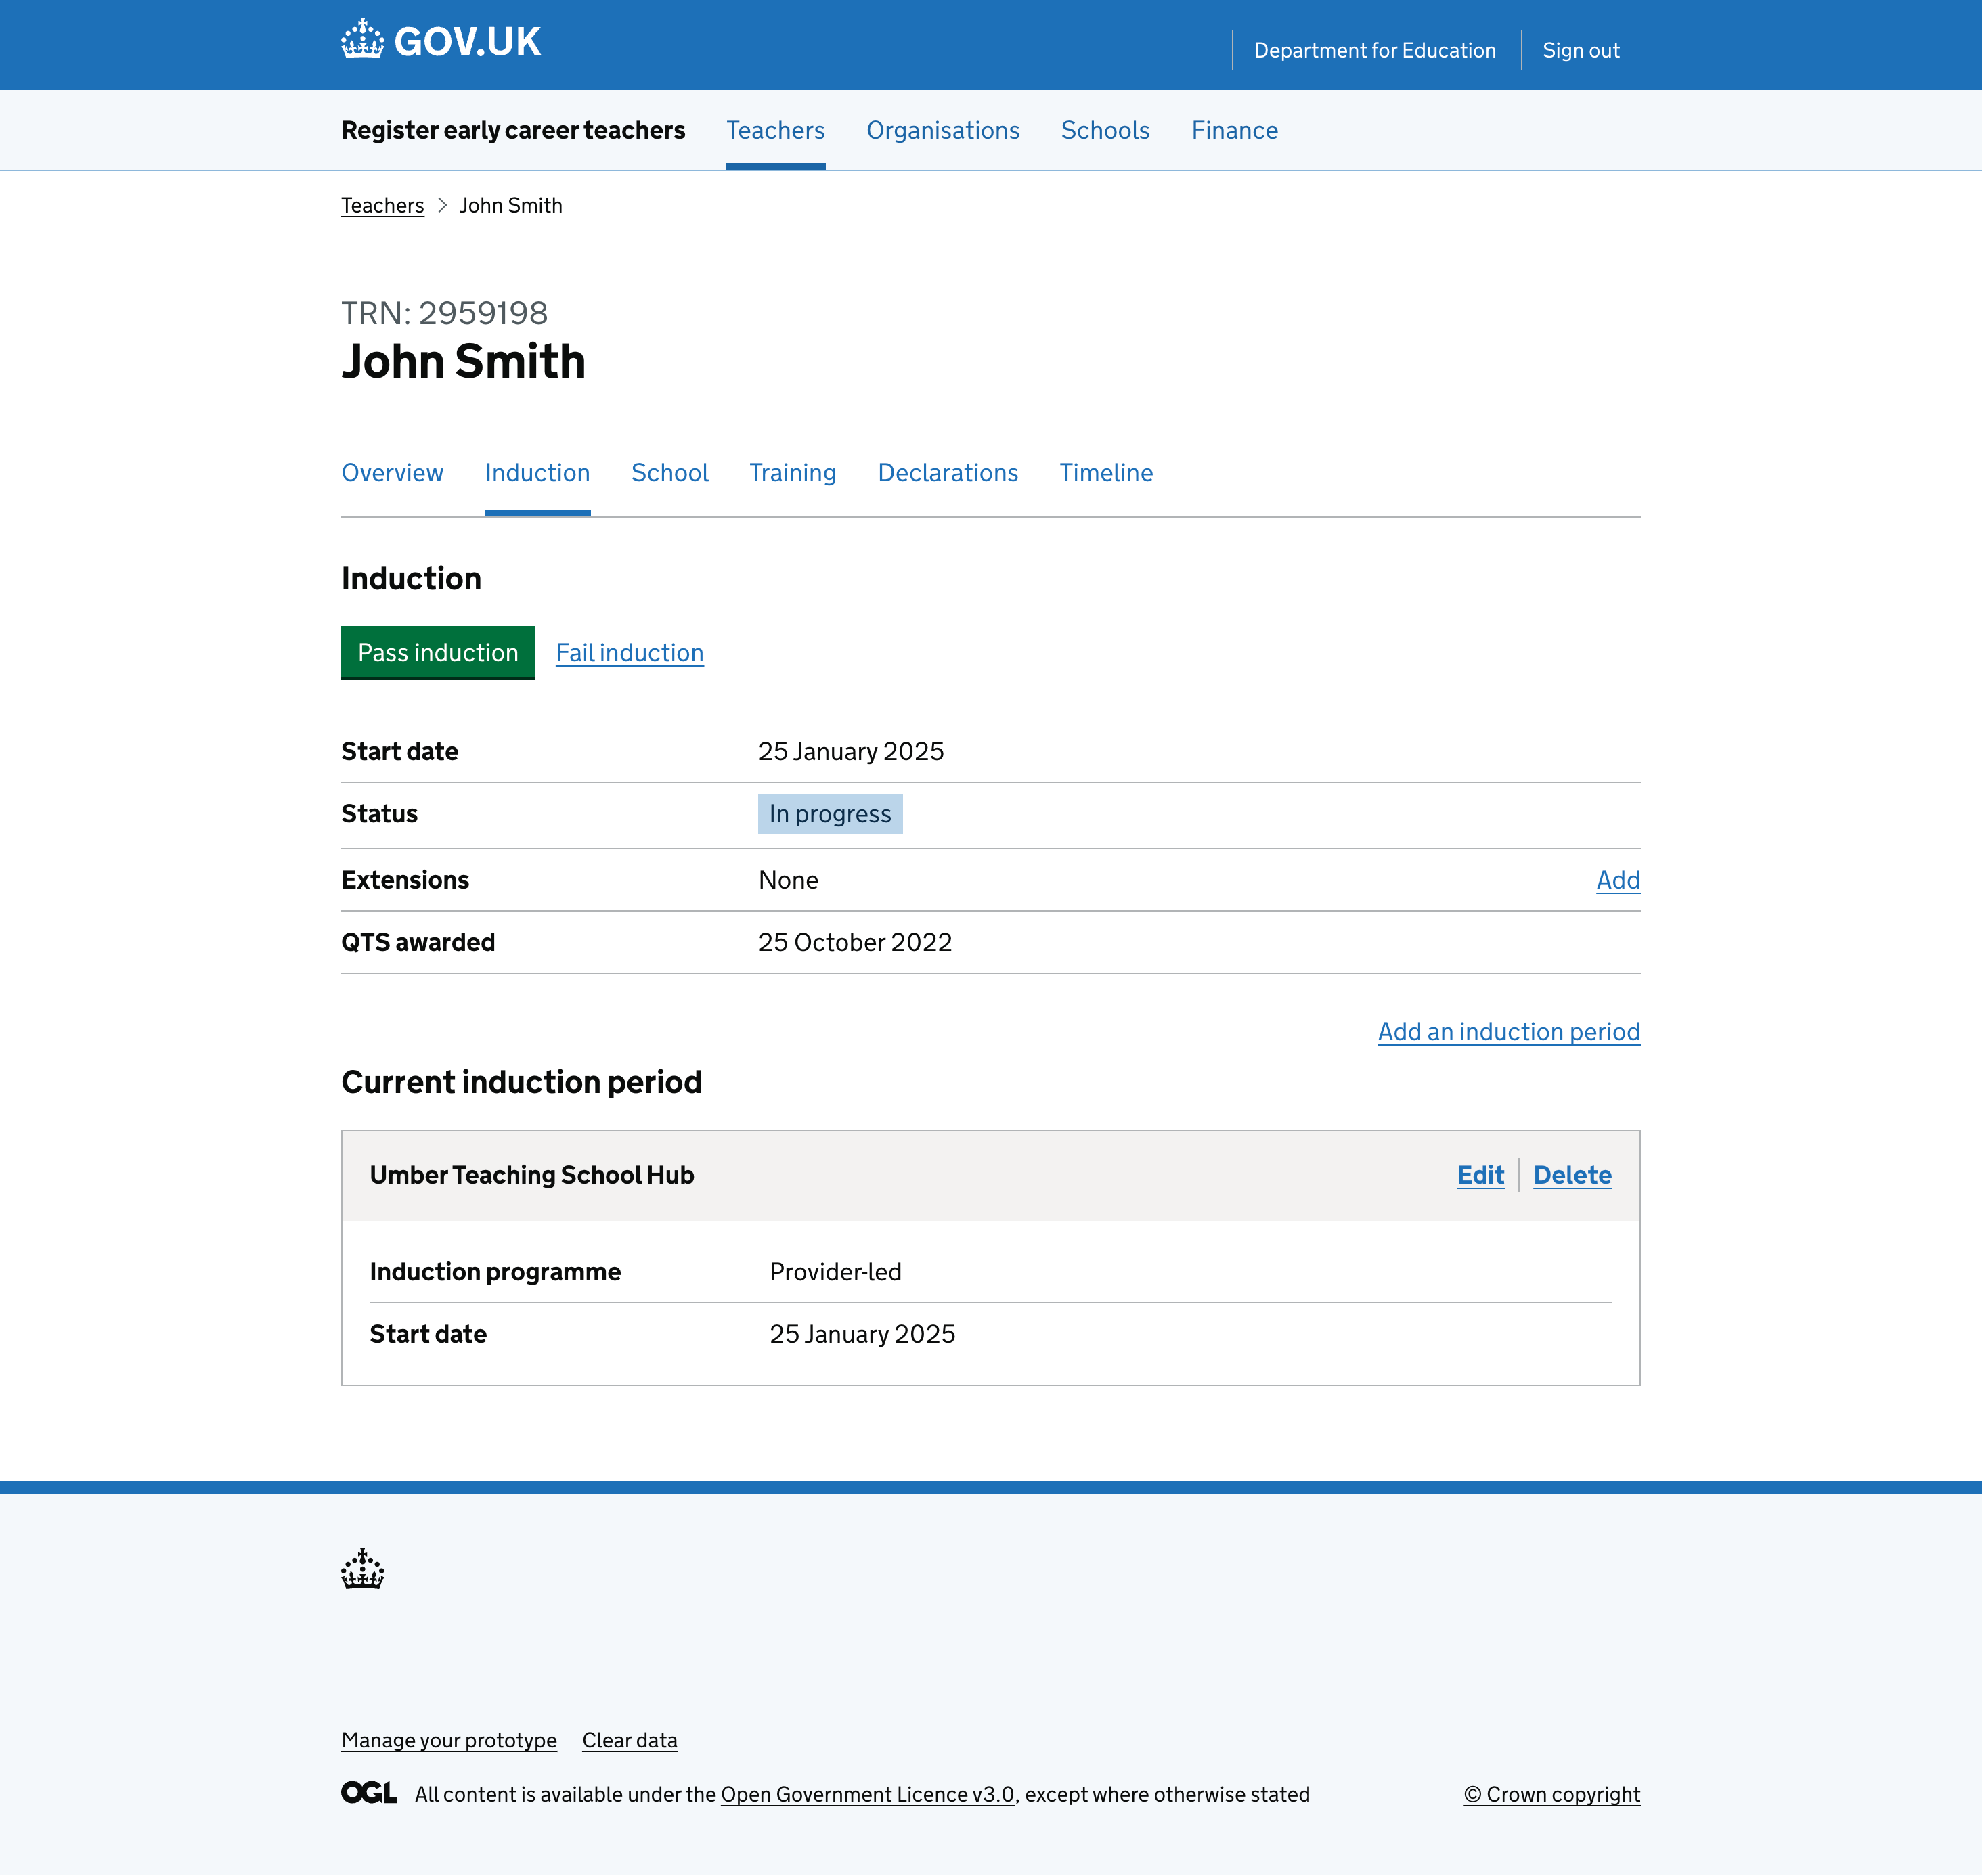Go to the Organisations navigation item
The width and height of the screenshot is (1982, 1876).
(x=942, y=131)
